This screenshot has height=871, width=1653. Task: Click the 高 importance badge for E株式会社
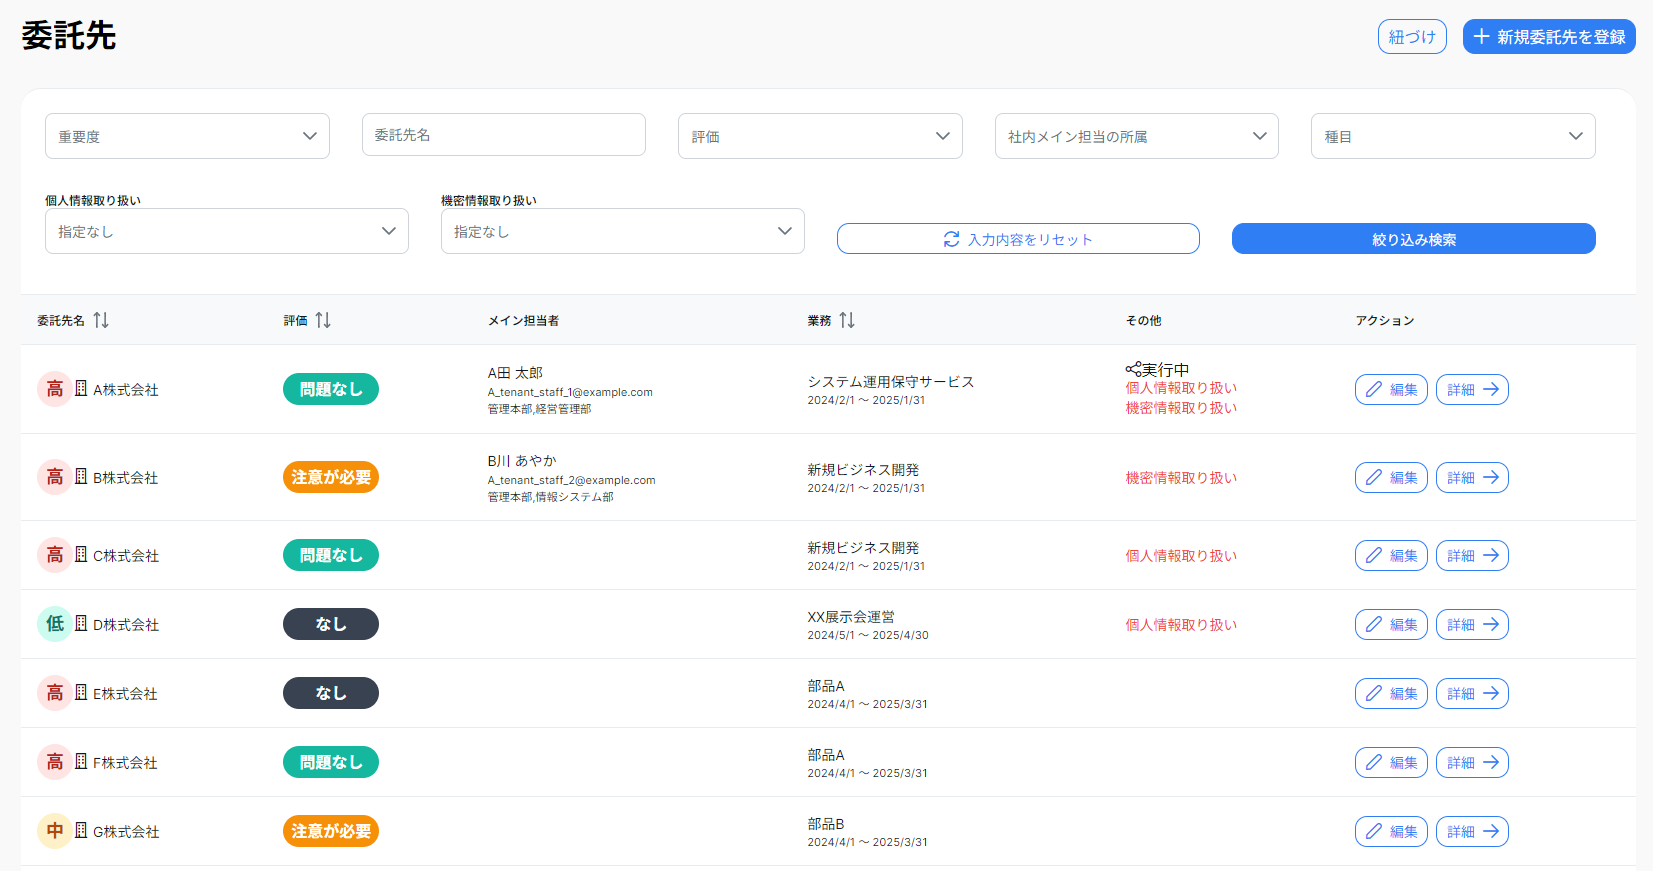pos(54,693)
